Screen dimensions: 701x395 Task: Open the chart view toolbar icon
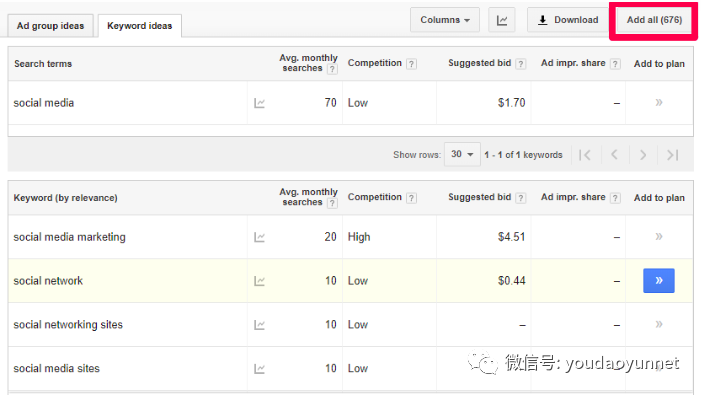pos(502,20)
